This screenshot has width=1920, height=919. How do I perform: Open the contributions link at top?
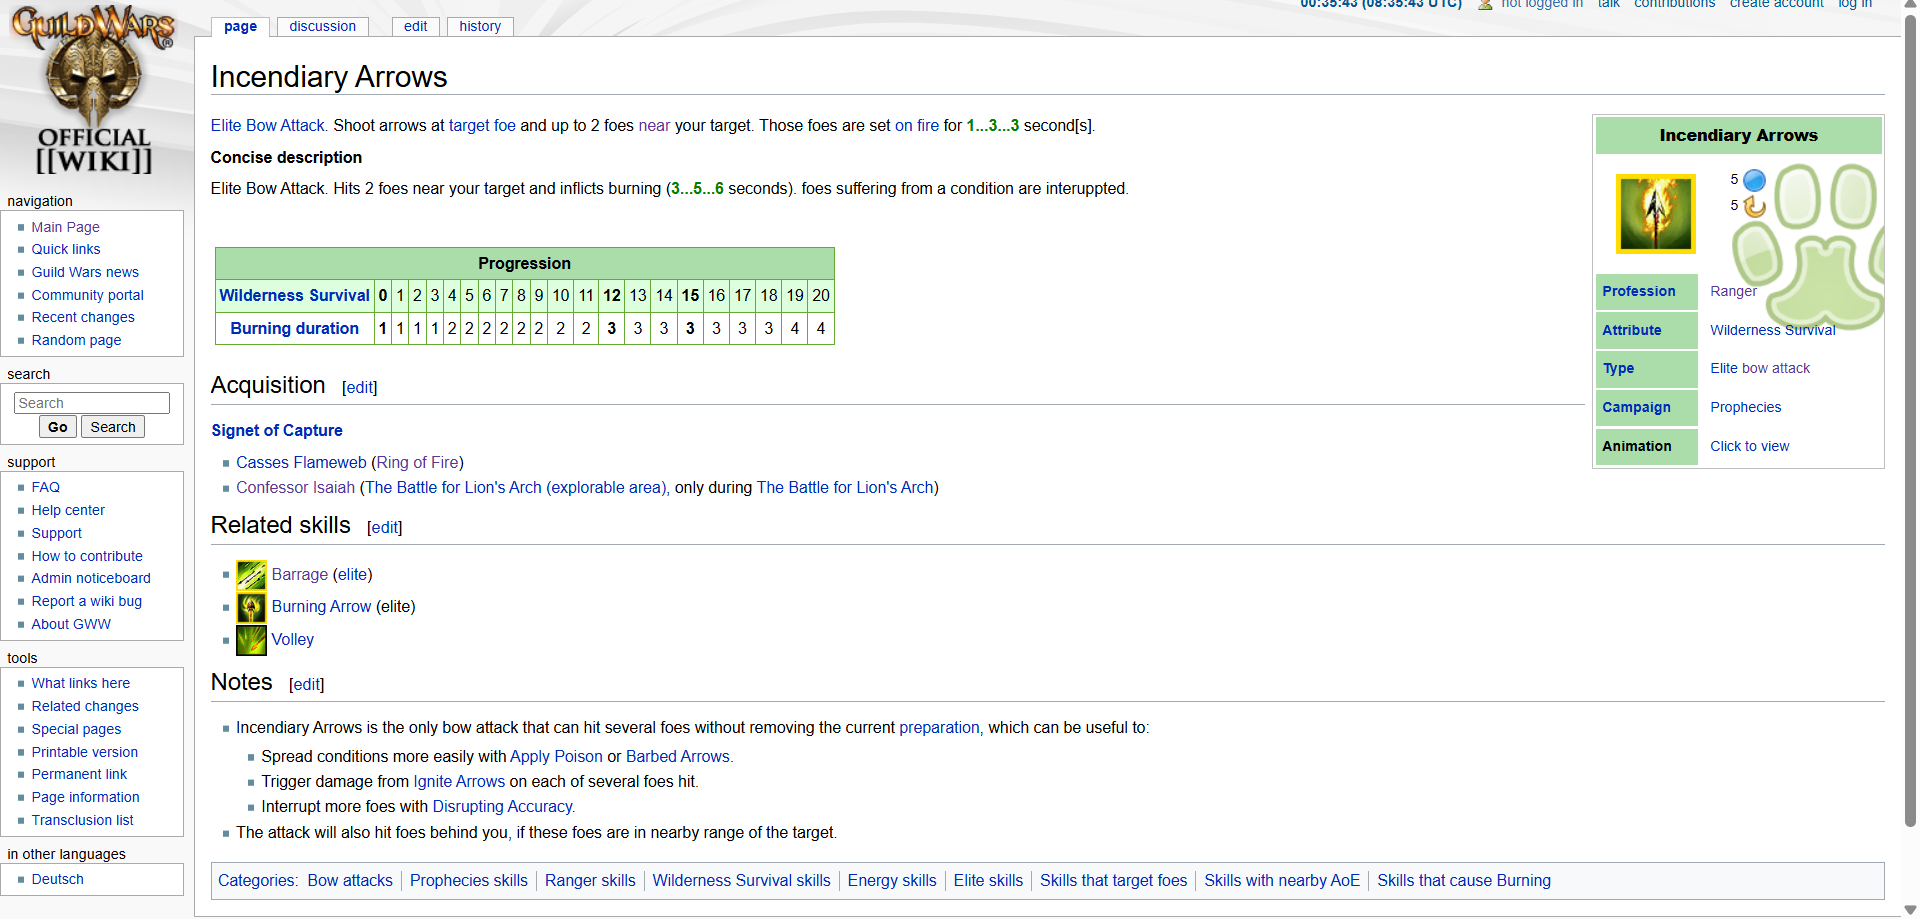coord(1674,4)
